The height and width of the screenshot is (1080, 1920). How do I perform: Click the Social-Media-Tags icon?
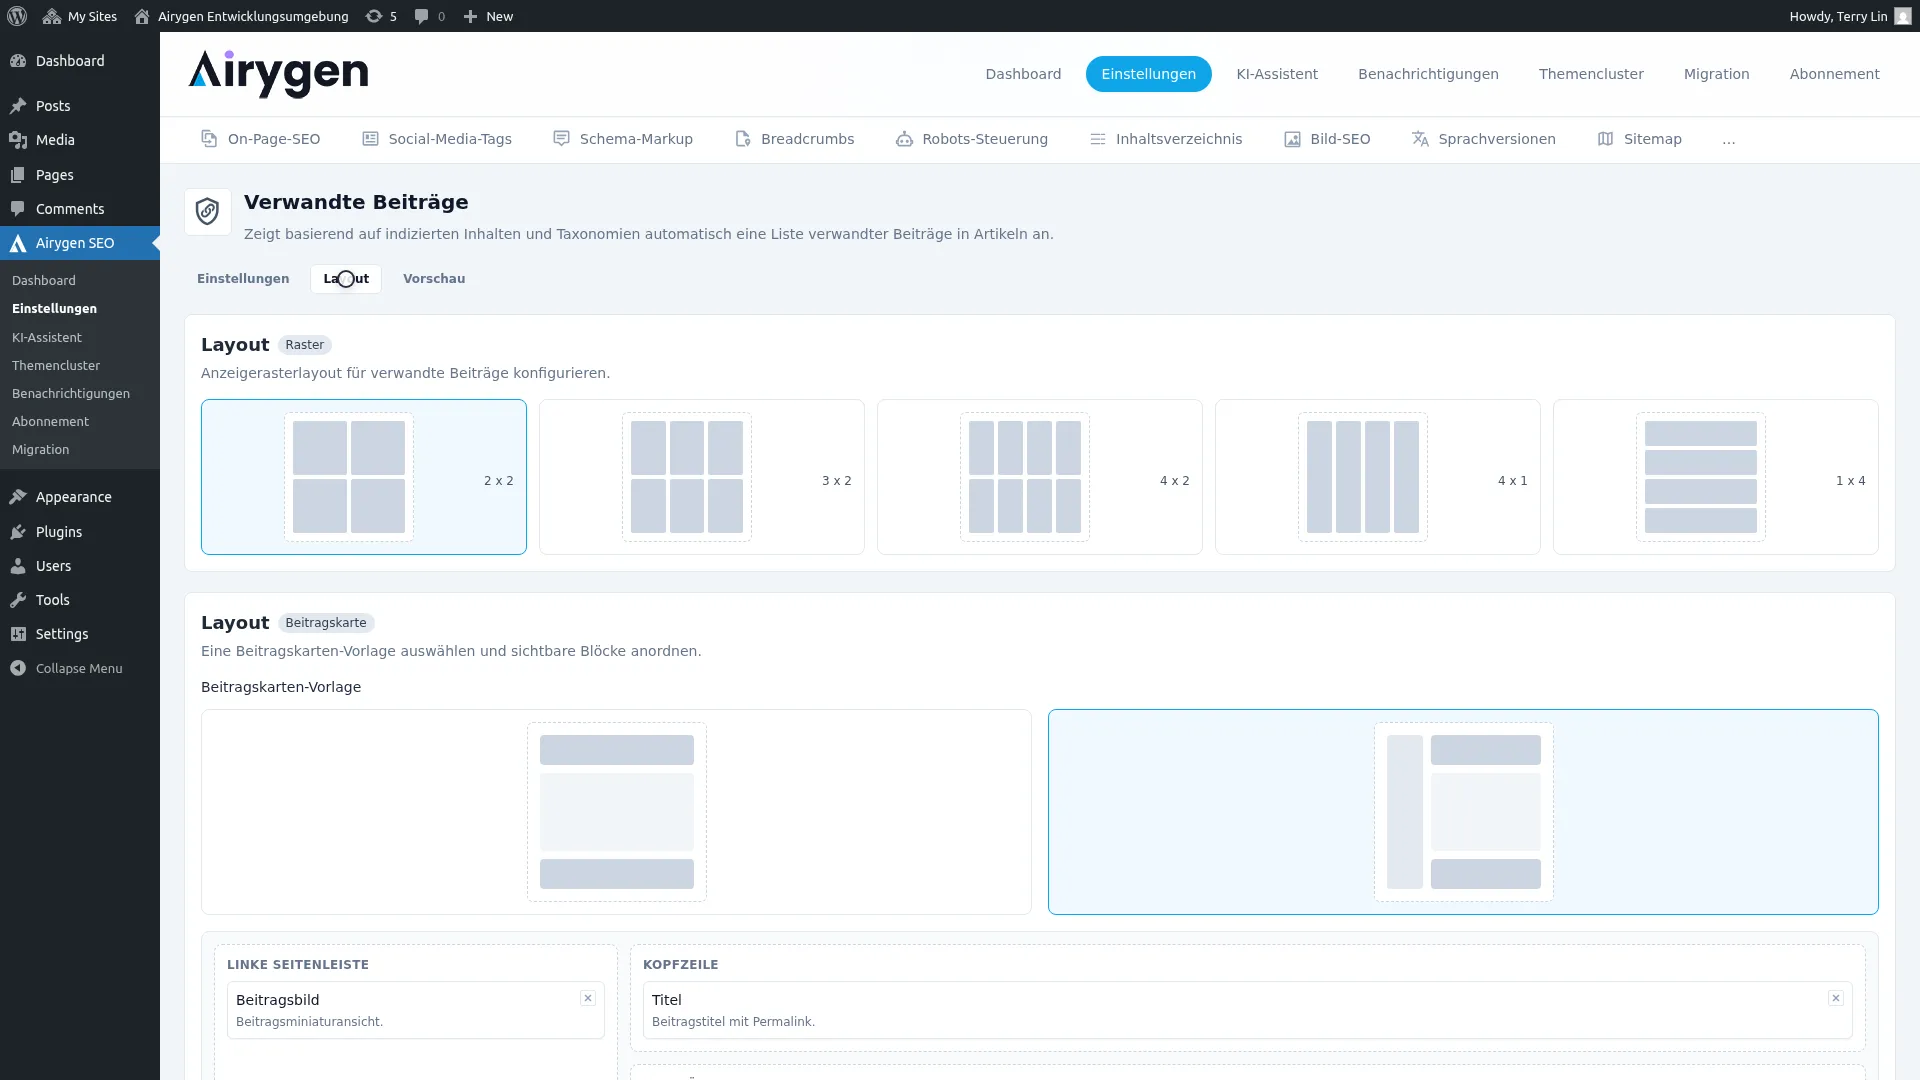(x=370, y=139)
